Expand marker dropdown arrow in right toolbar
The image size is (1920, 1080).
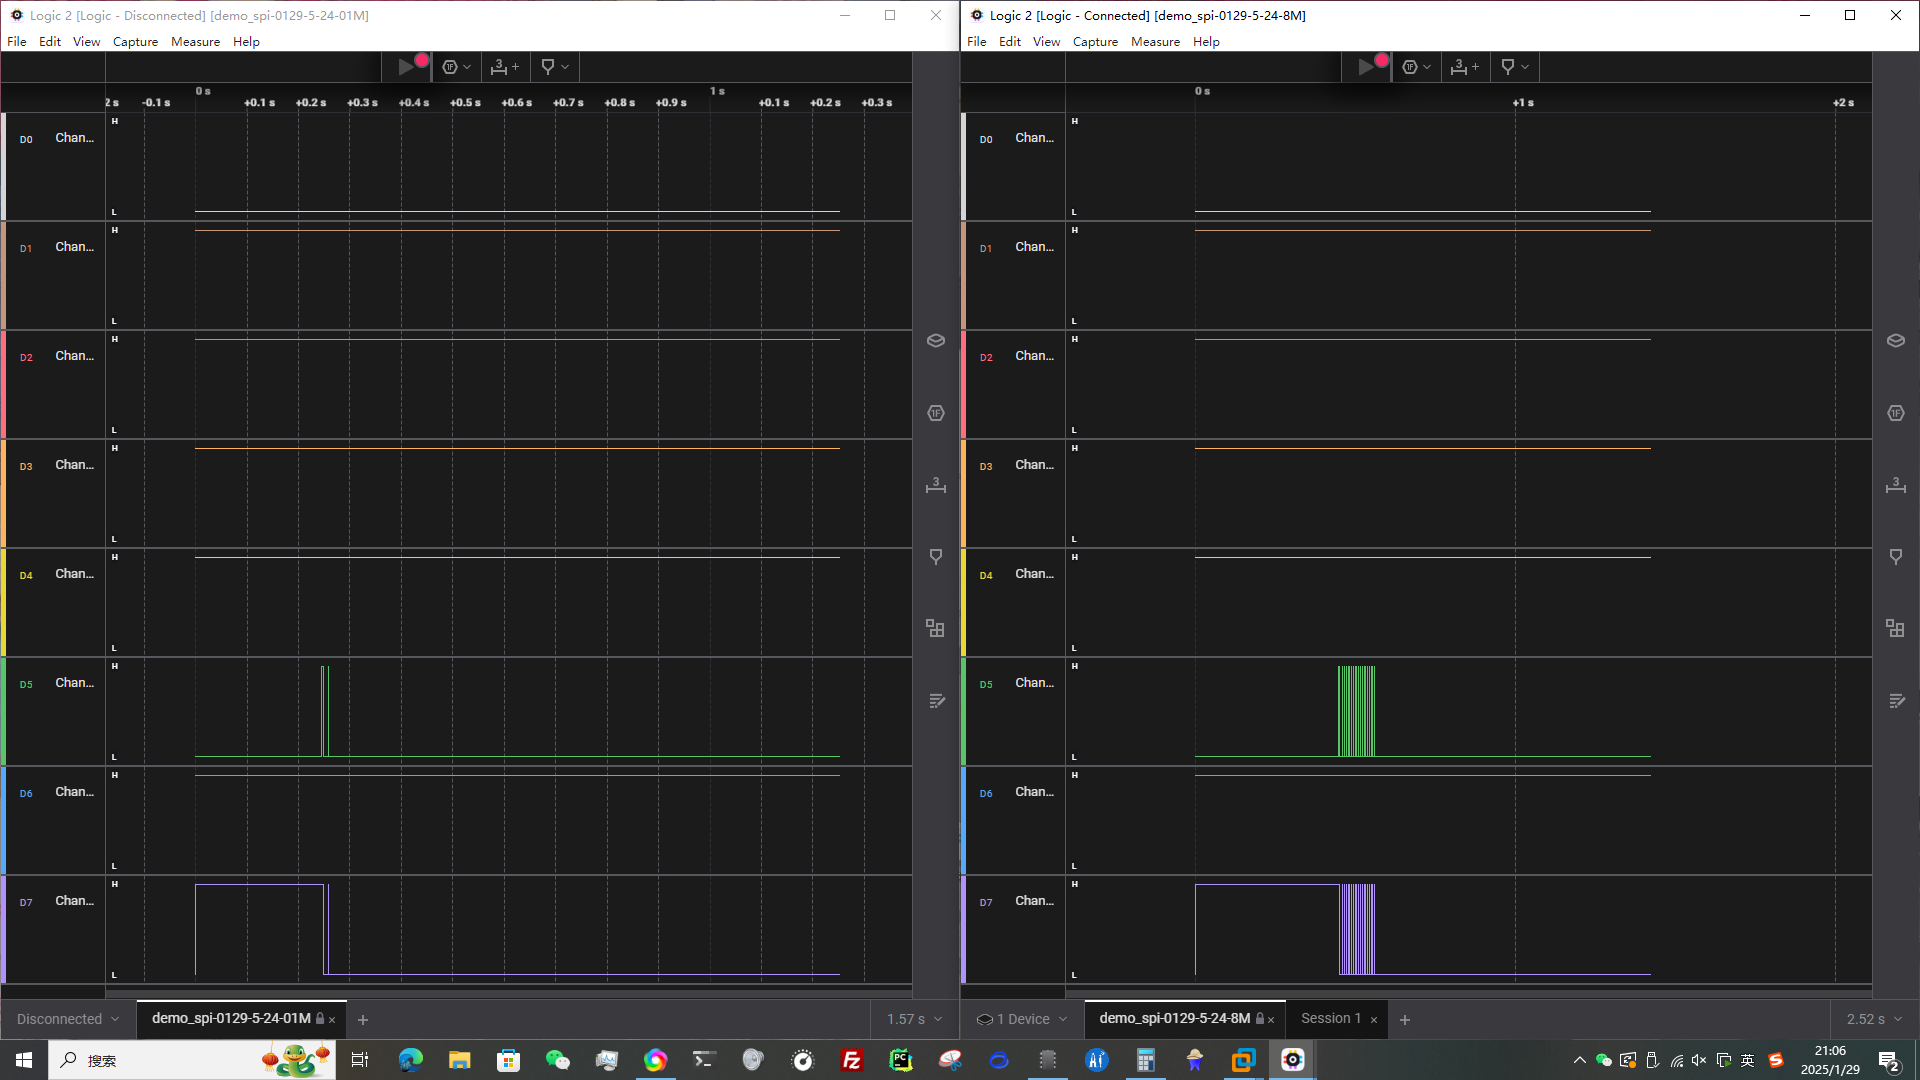pos(1525,67)
